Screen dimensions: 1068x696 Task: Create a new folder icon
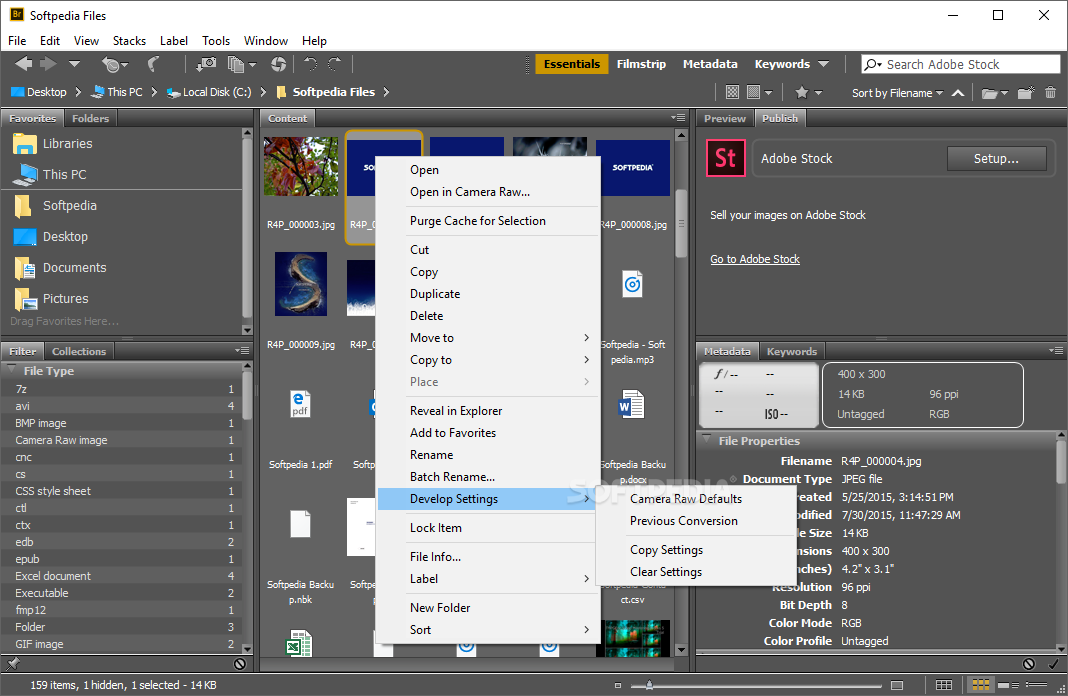[1026, 92]
